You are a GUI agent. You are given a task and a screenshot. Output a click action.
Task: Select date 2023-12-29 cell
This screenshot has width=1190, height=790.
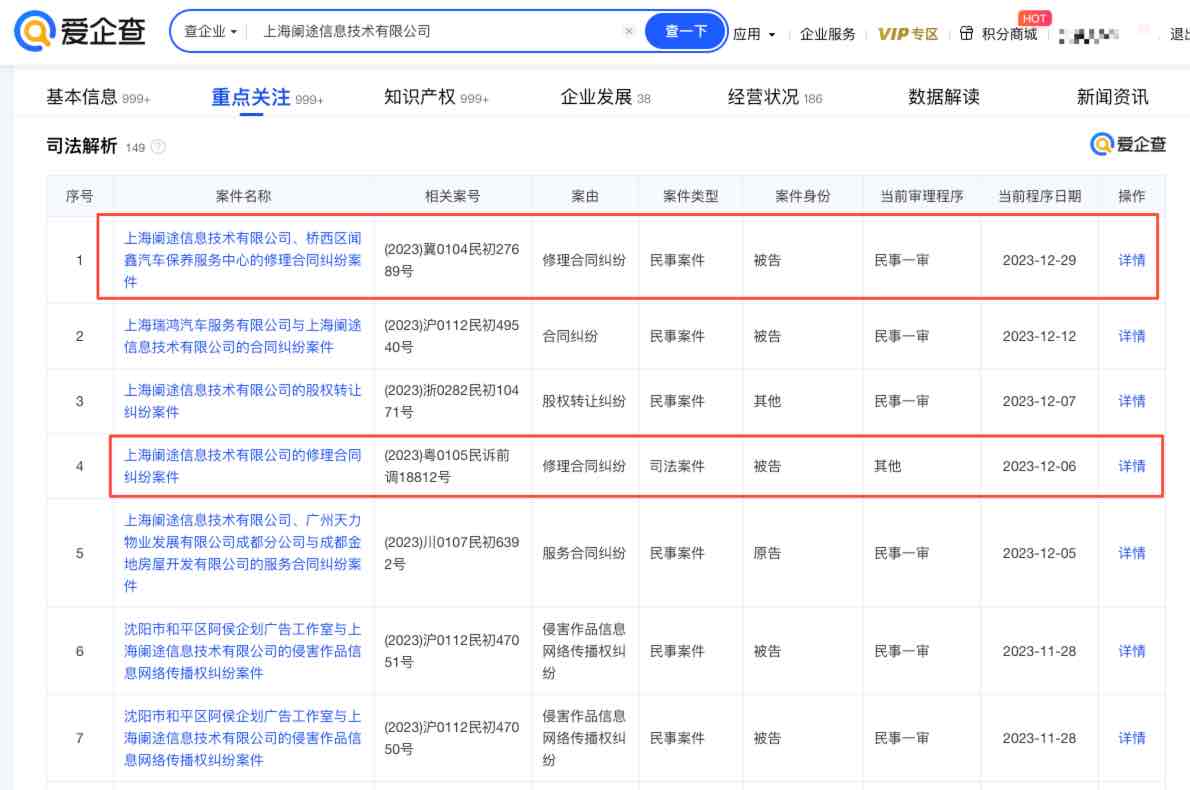(1039, 260)
